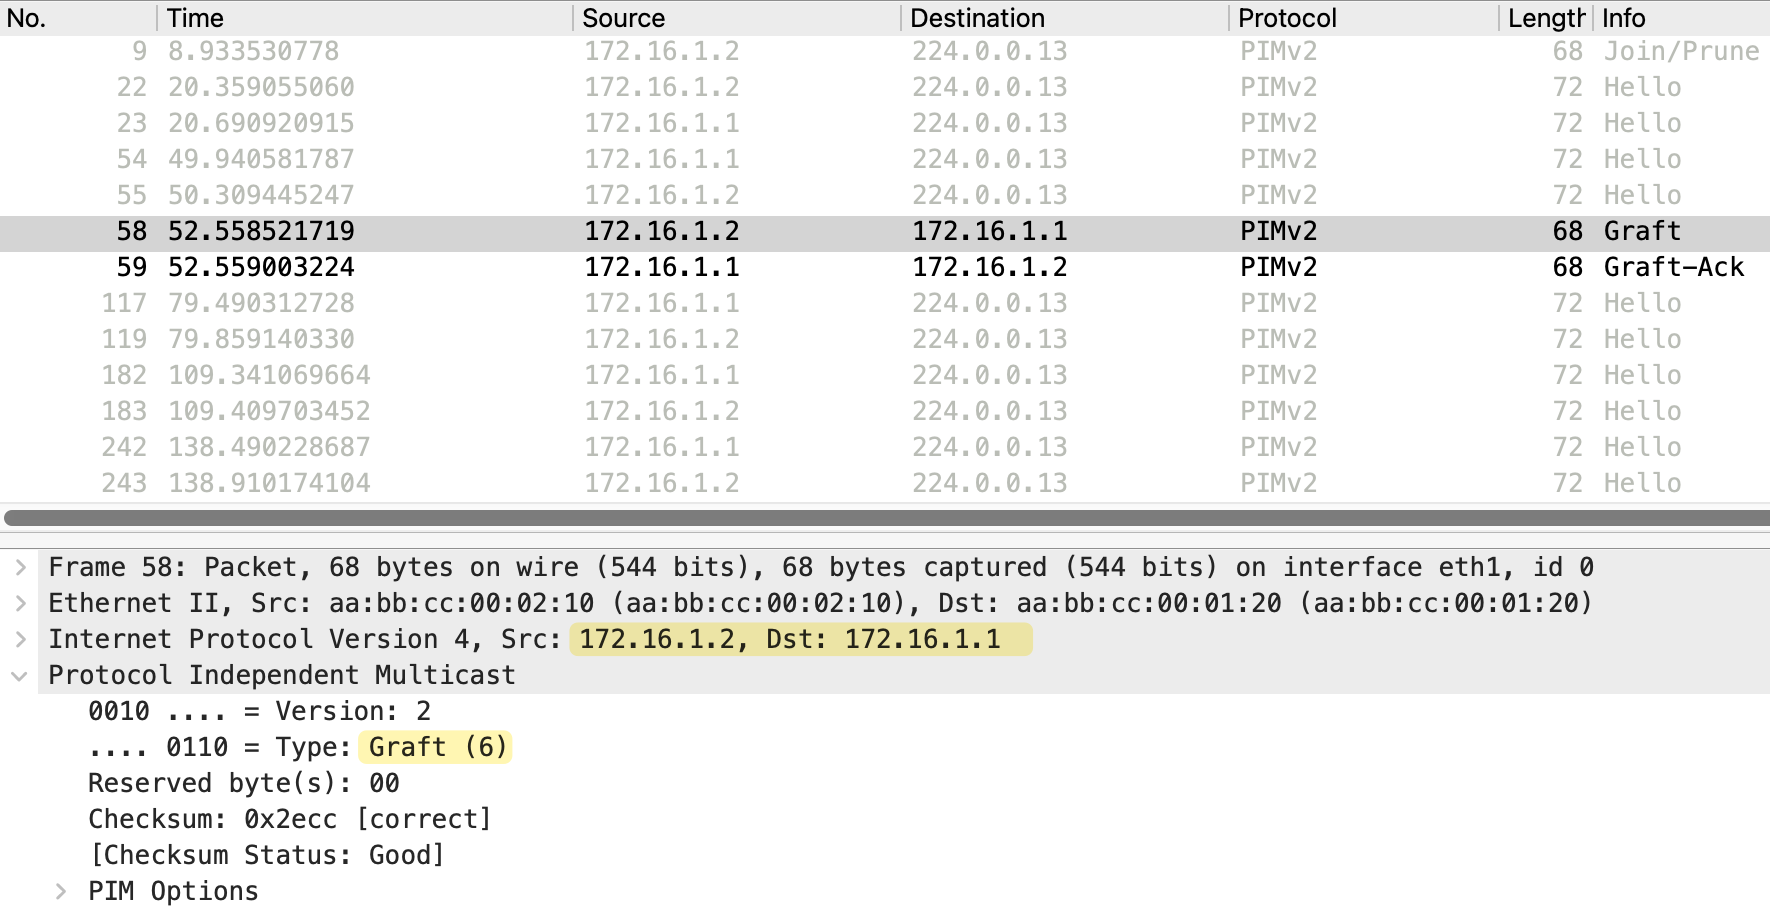
Task: Select the Type: Graft (6) field
Action: point(300,748)
